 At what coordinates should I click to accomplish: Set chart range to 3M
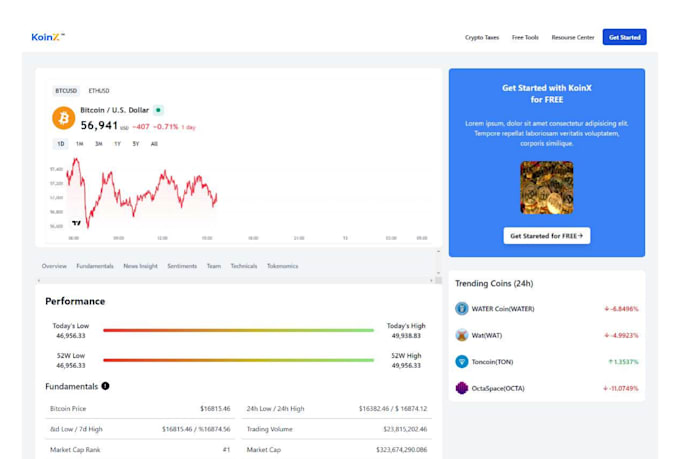point(98,144)
